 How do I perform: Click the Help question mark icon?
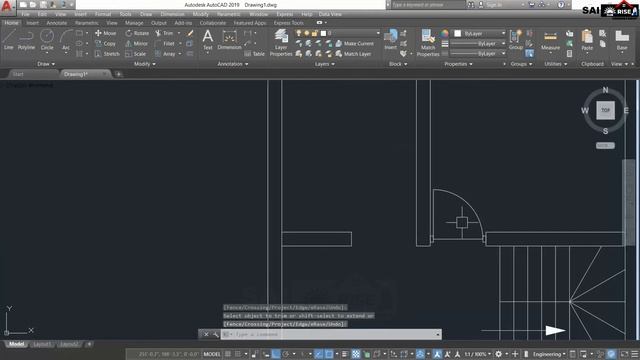(x=561, y=4)
